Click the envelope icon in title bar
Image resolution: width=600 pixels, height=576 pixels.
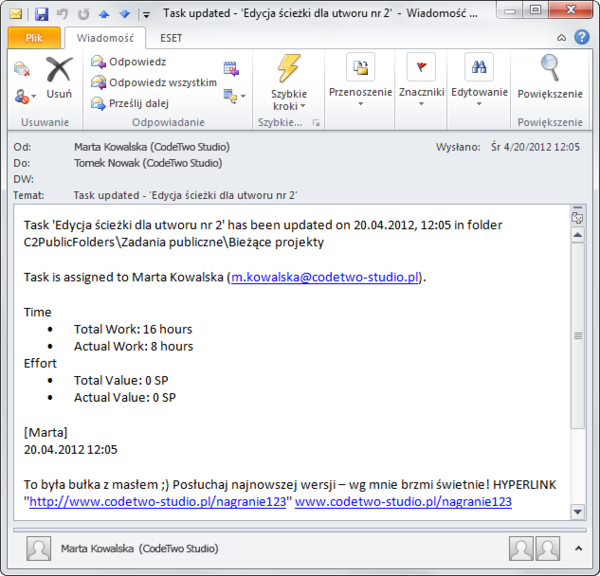16,14
